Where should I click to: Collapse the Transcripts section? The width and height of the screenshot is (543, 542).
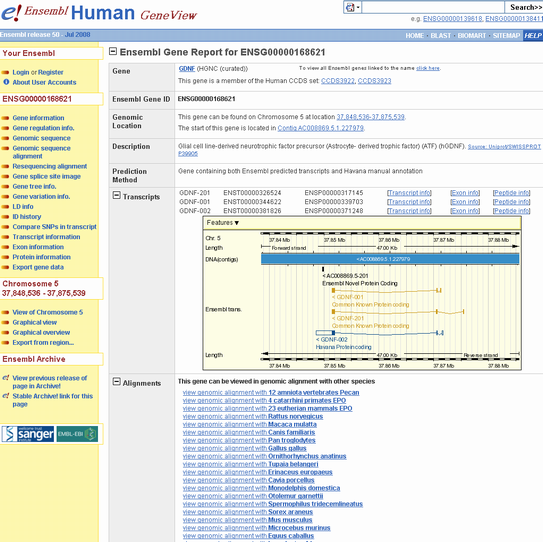tap(117, 195)
